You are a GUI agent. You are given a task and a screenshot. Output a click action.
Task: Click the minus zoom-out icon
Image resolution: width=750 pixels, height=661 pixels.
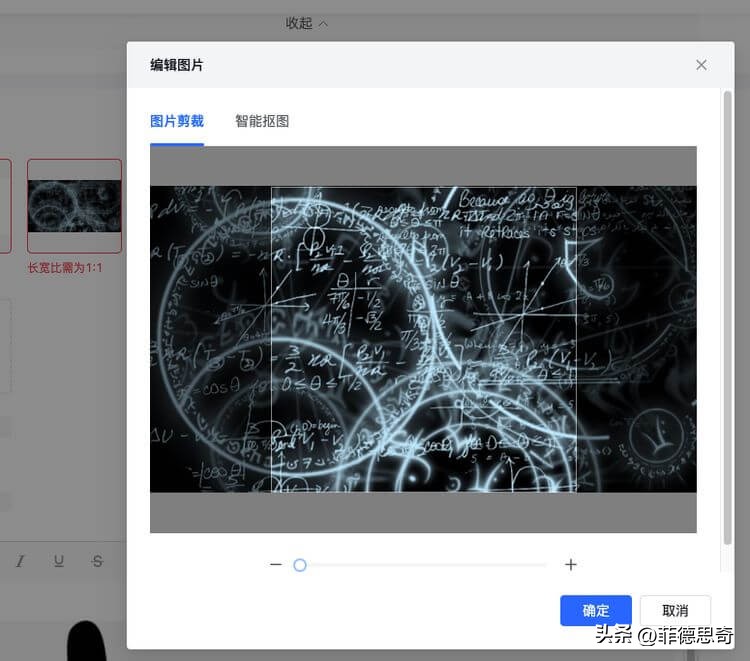276,565
